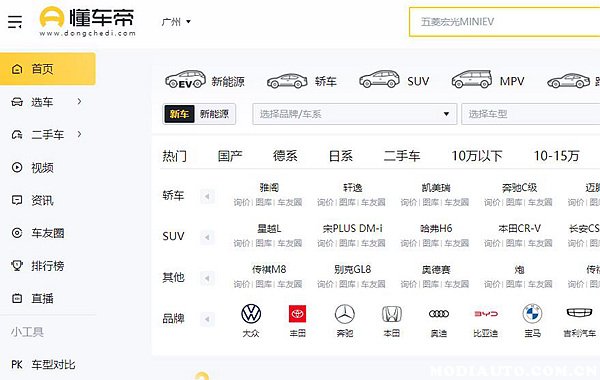Click the 二手车 sidebar icon
Viewport: 600px width, 380px height.
tap(17, 134)
